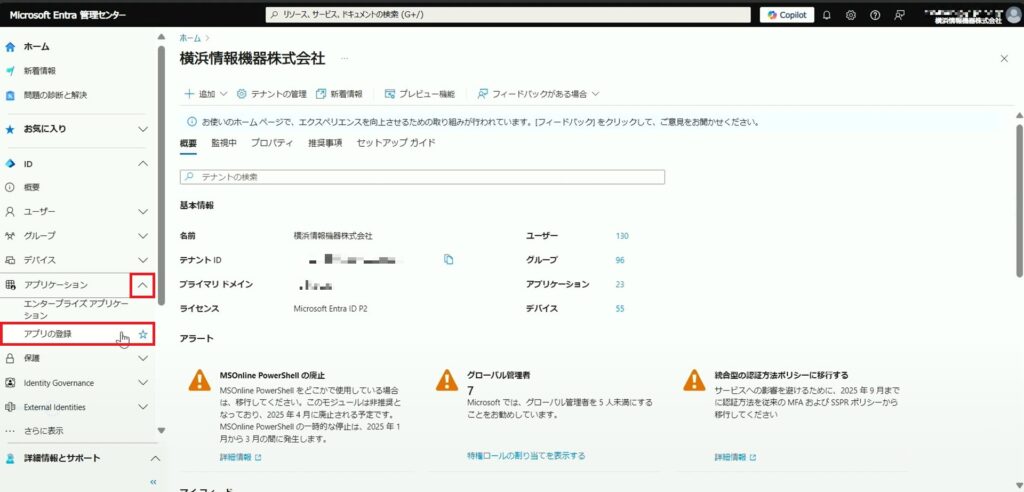Image resolution: width=1024 pixels, height=492 pixels.
Task: Click Microsoft Entra 管理センター title
Action: click(x=68, y=15)
